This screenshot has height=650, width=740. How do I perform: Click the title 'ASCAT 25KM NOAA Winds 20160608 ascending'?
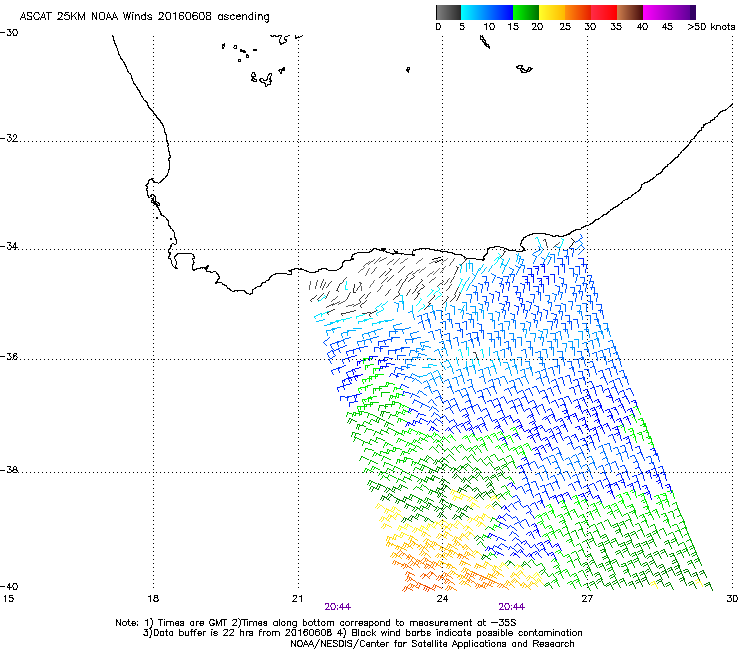(144, 17)
